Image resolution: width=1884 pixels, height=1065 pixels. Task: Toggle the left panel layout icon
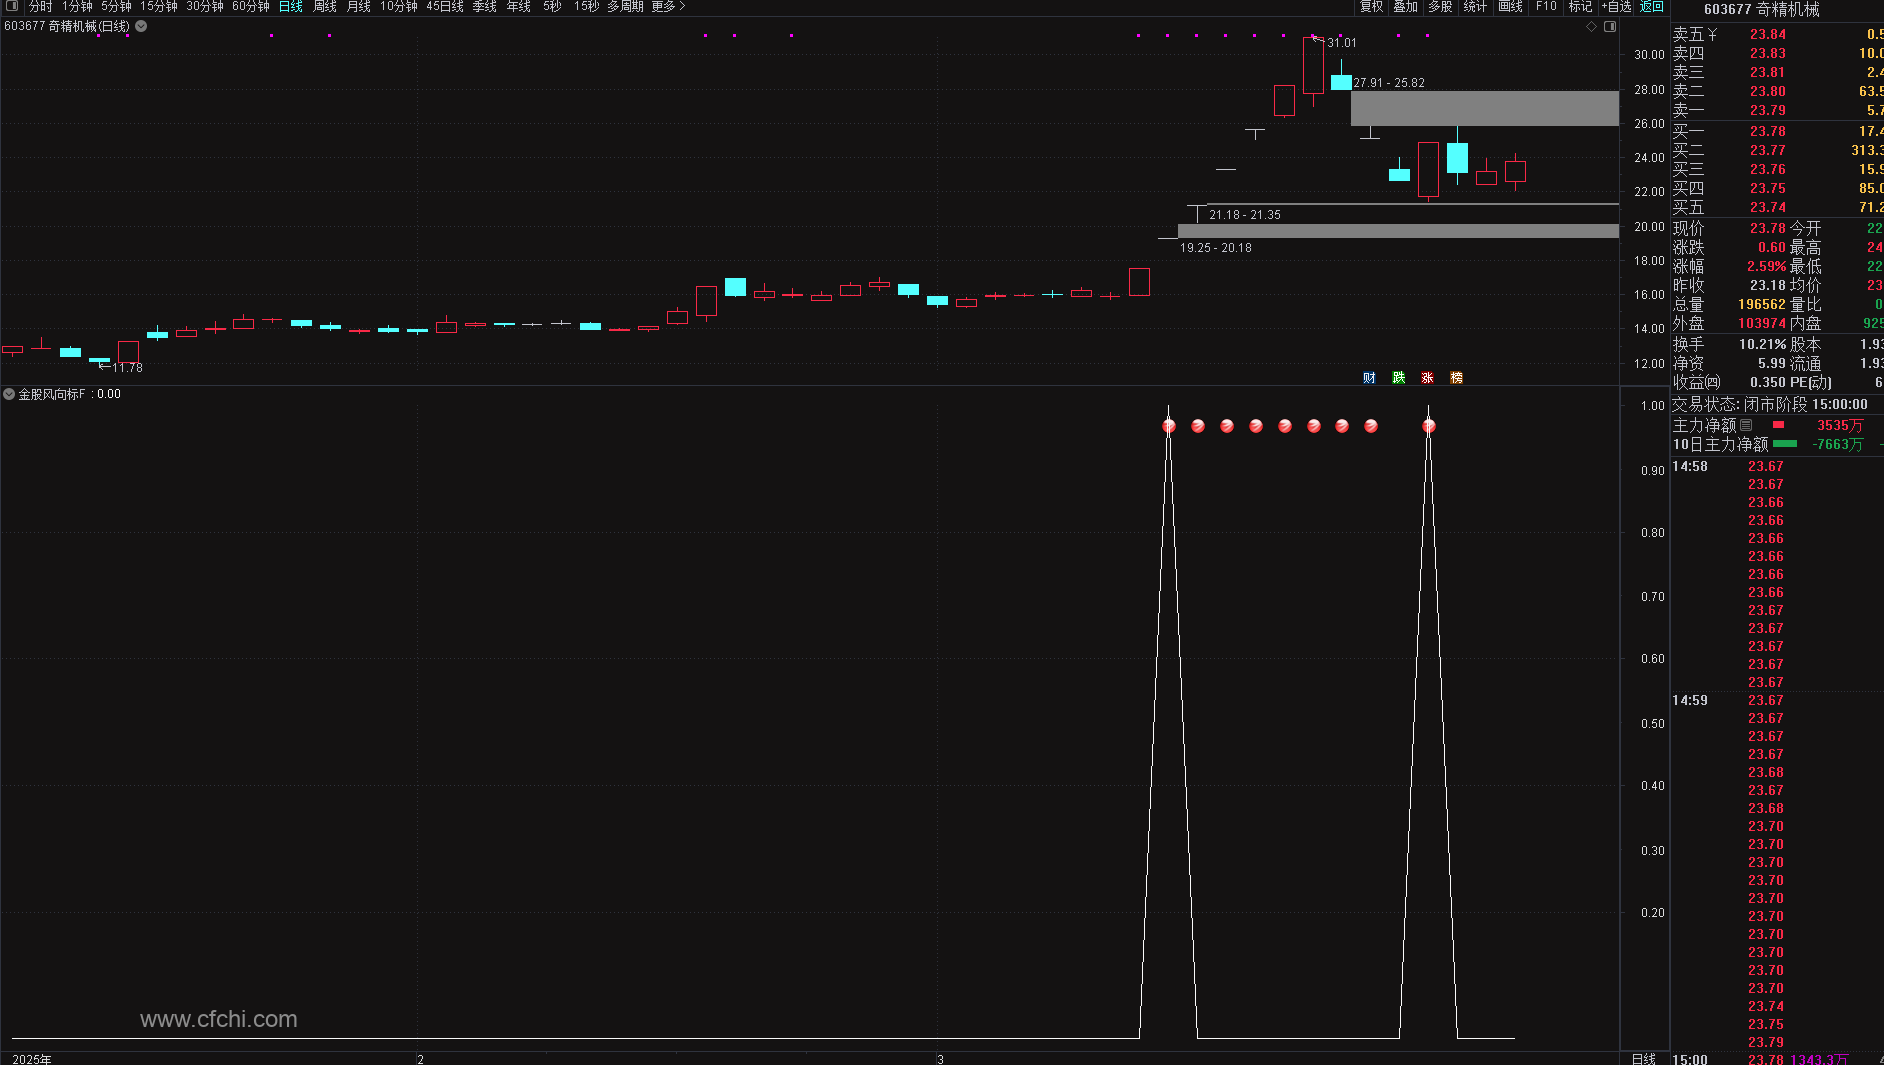(x=12, y=6)
